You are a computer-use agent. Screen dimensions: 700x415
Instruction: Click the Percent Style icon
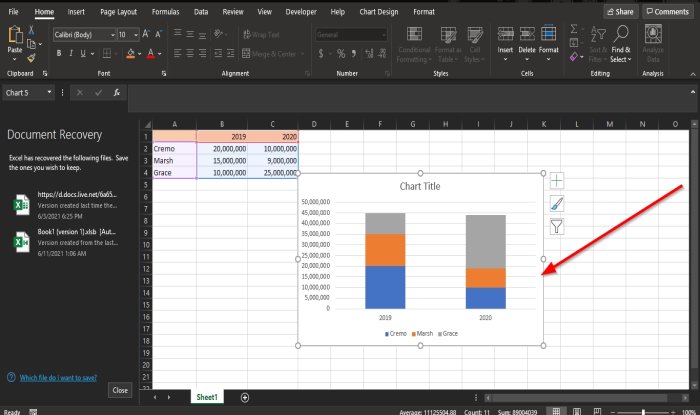tap(341, 54)
